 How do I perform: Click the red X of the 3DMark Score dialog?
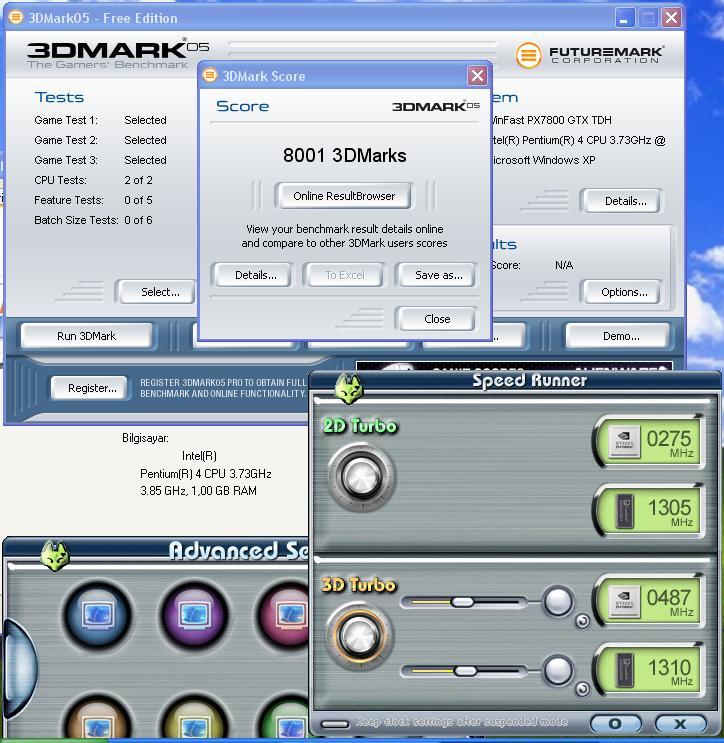(x=477, y=76)
